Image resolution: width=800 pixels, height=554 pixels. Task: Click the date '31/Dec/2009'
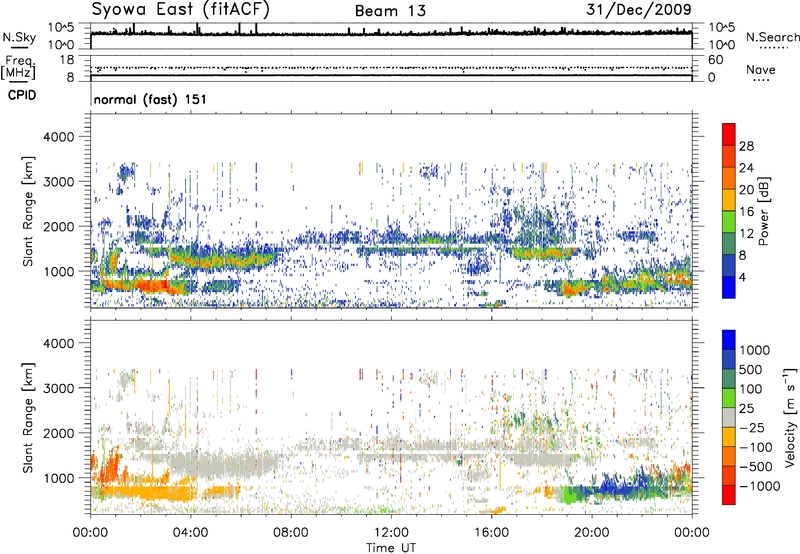pos(639,9)
